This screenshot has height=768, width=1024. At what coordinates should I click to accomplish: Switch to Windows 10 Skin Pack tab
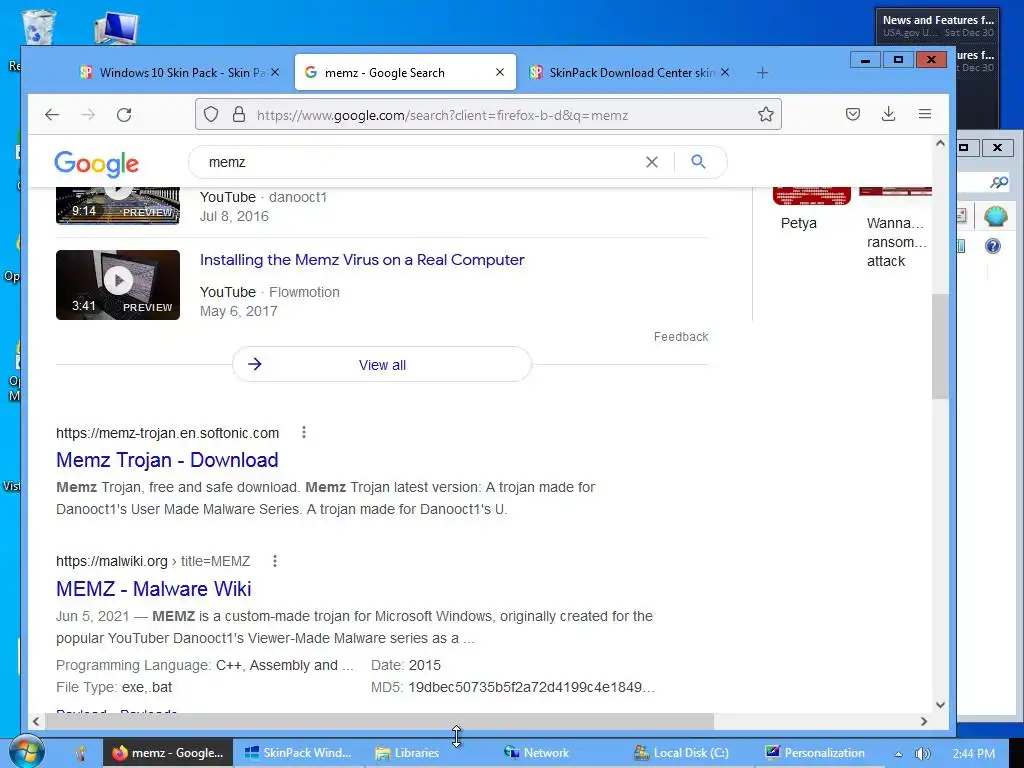click(x=180, y=72)
